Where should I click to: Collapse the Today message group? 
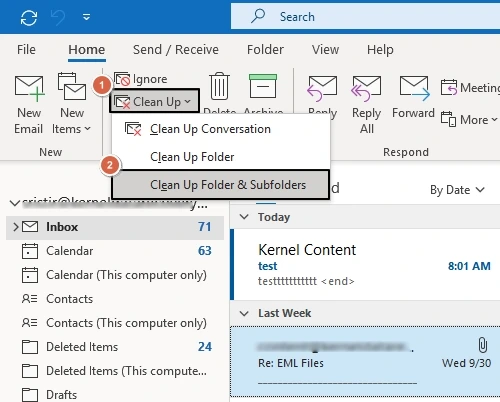[x=244, y=217]
